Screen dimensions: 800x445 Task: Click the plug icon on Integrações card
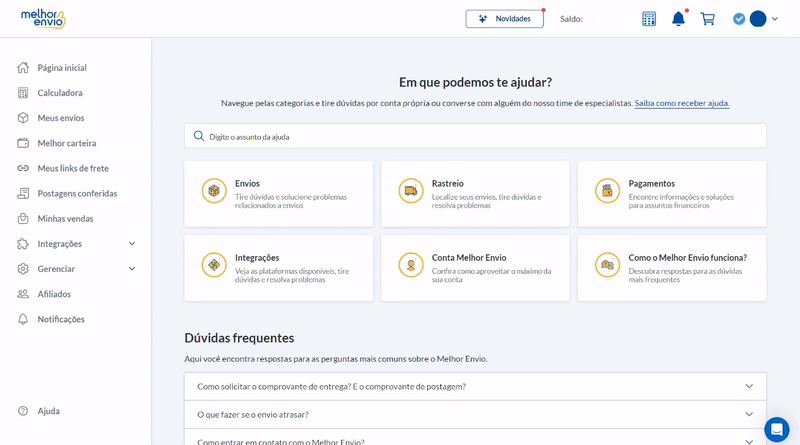click(x=214, y=265)
